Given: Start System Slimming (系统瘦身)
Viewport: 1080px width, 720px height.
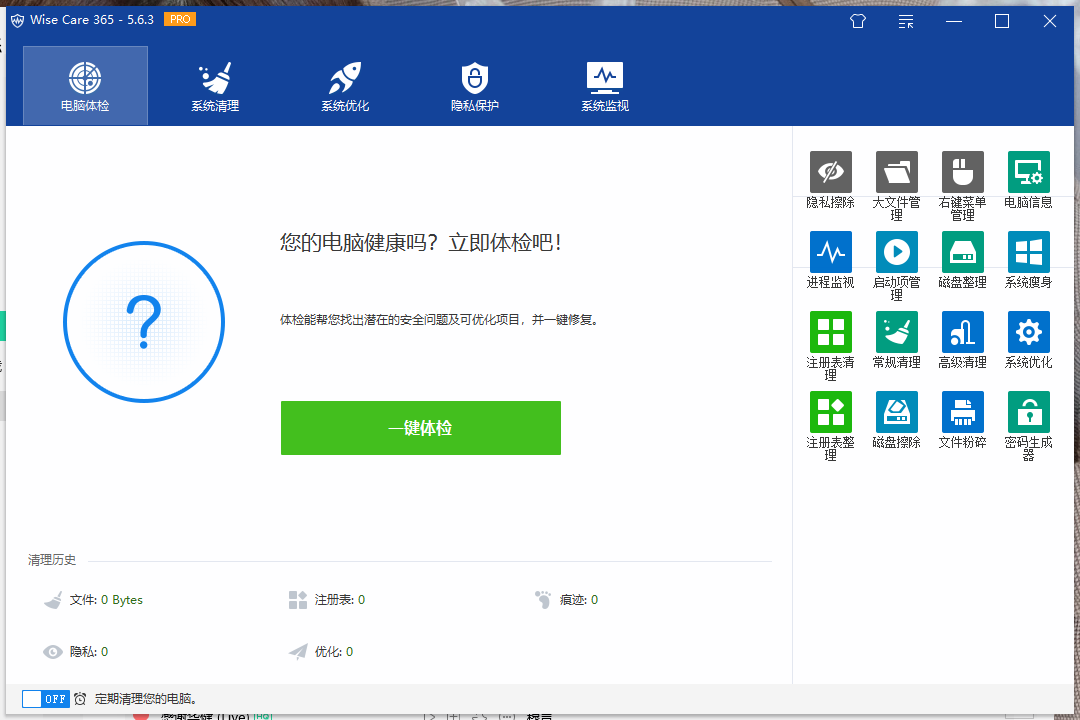Looking at the screenshot, I should click(x=1028, y=252).
